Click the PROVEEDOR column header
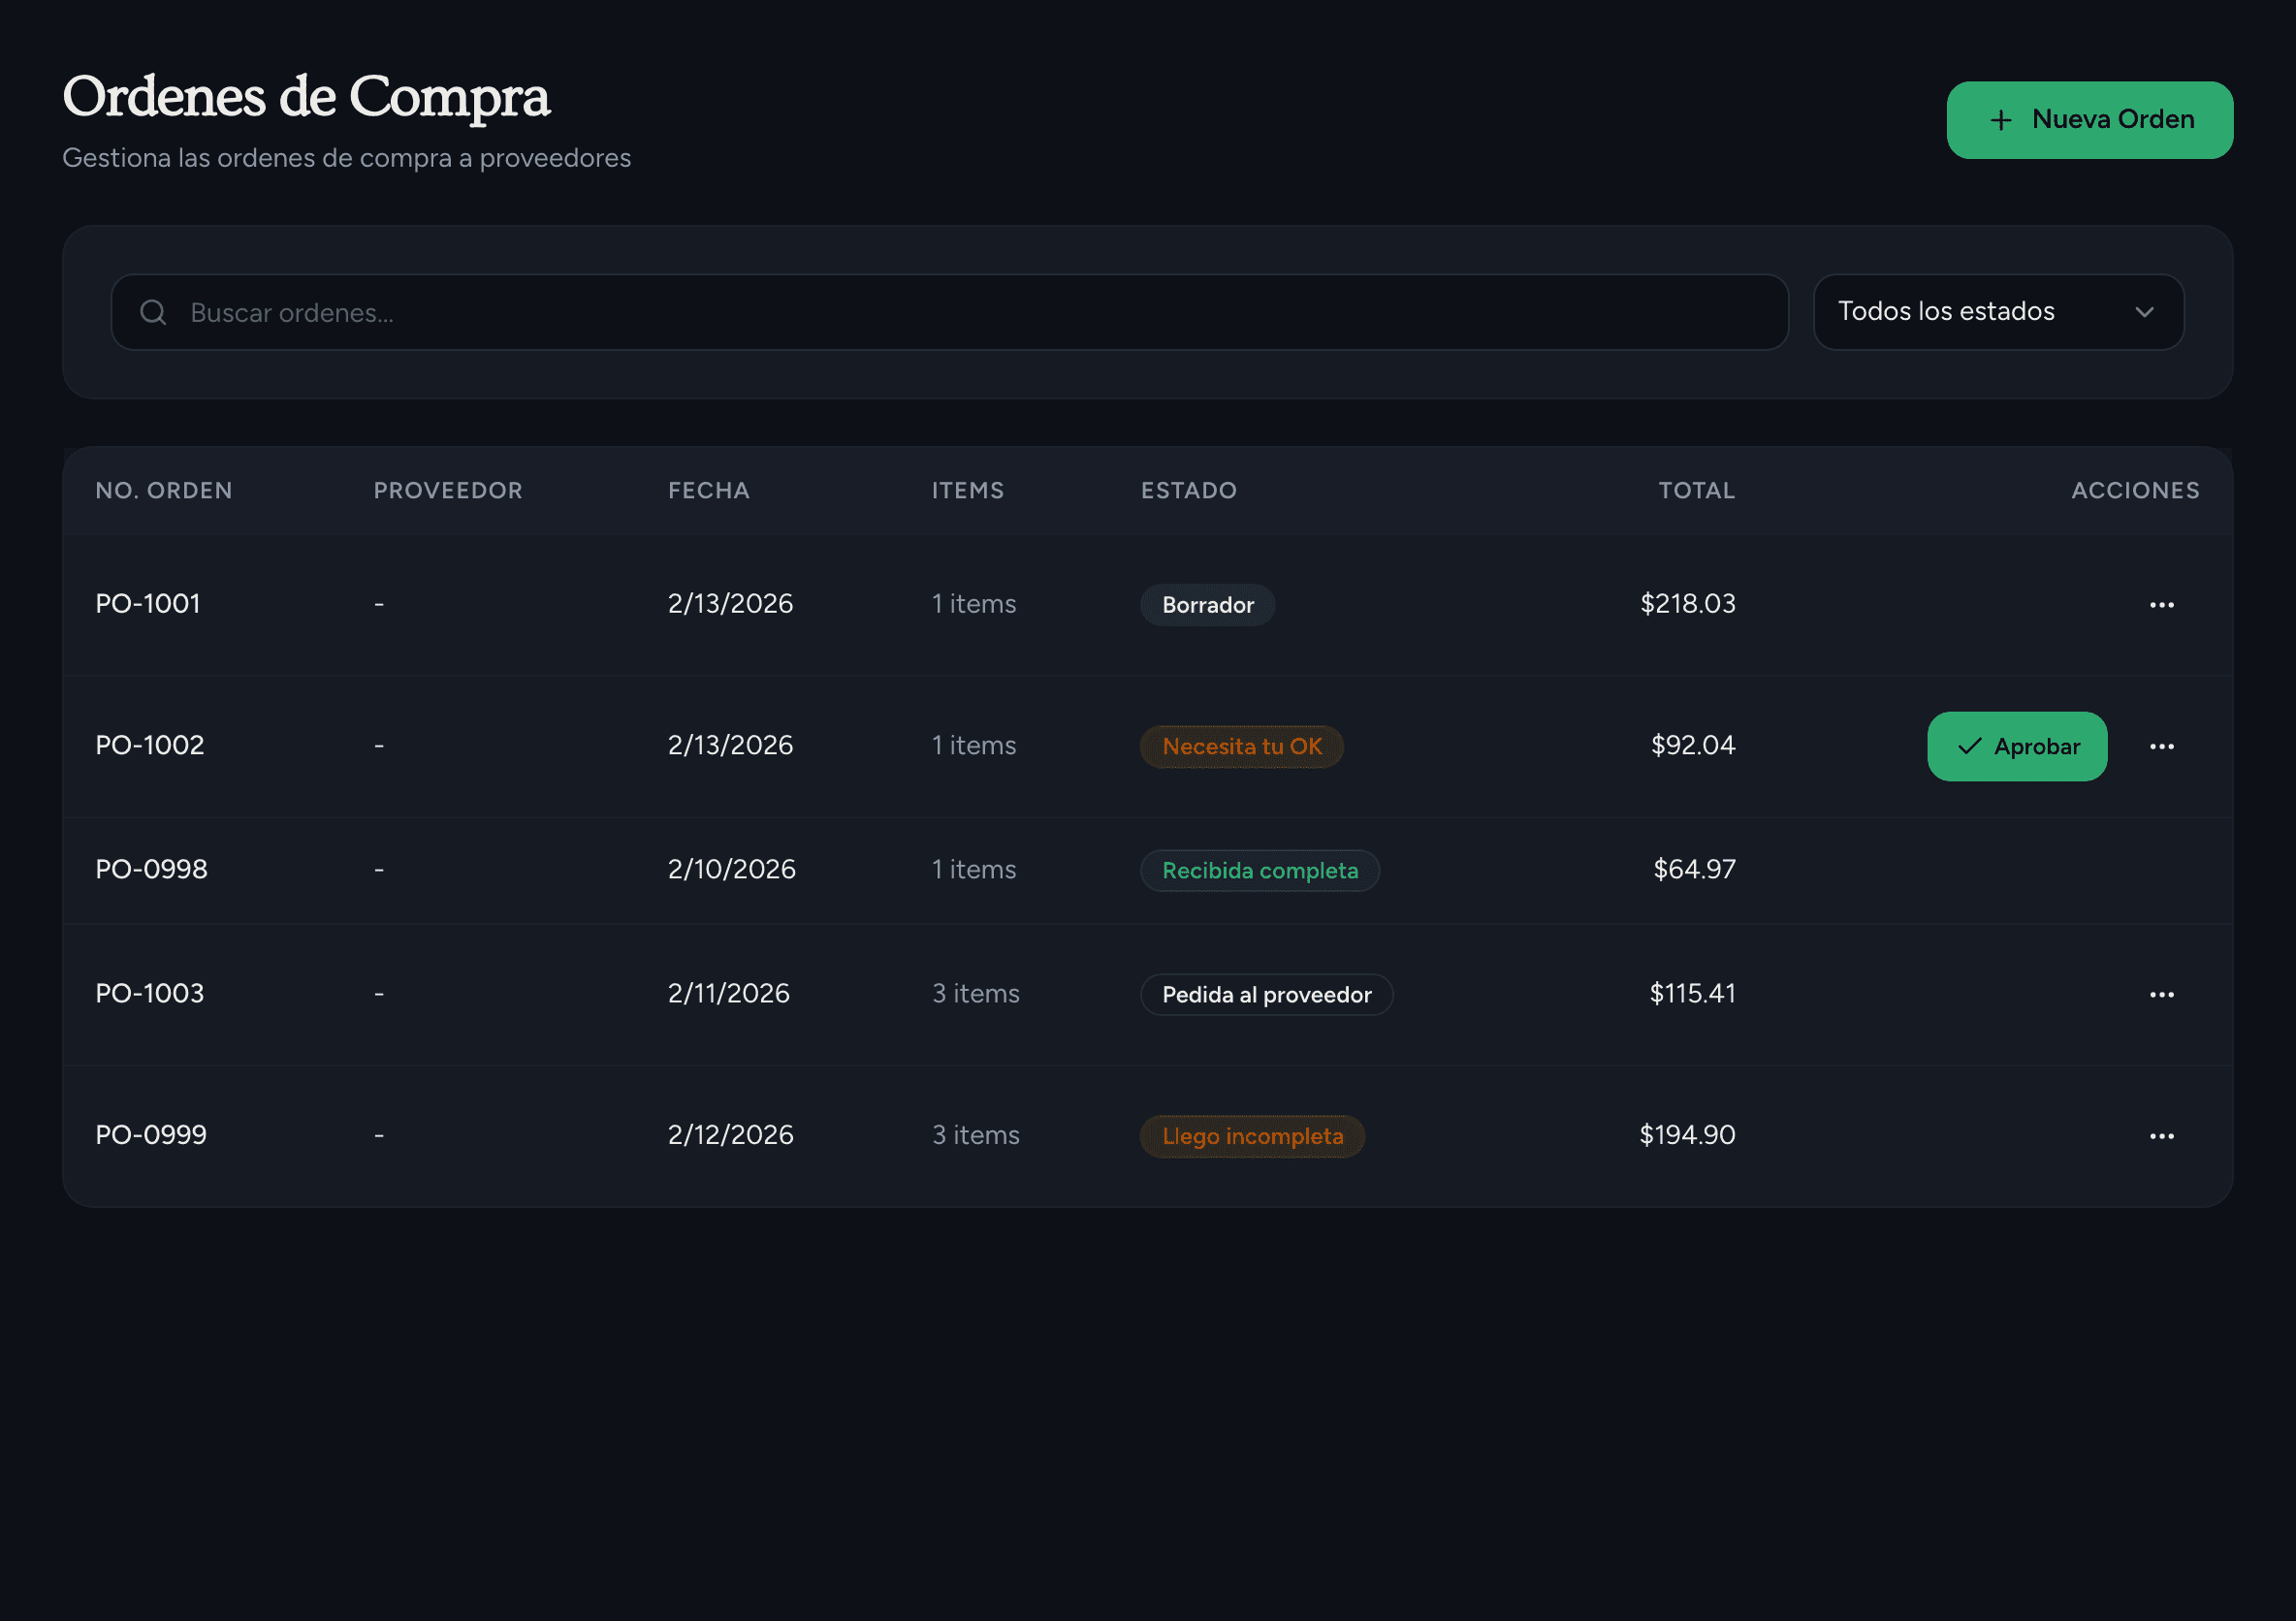The image size is (2296, 1621). tap(448, 491)
